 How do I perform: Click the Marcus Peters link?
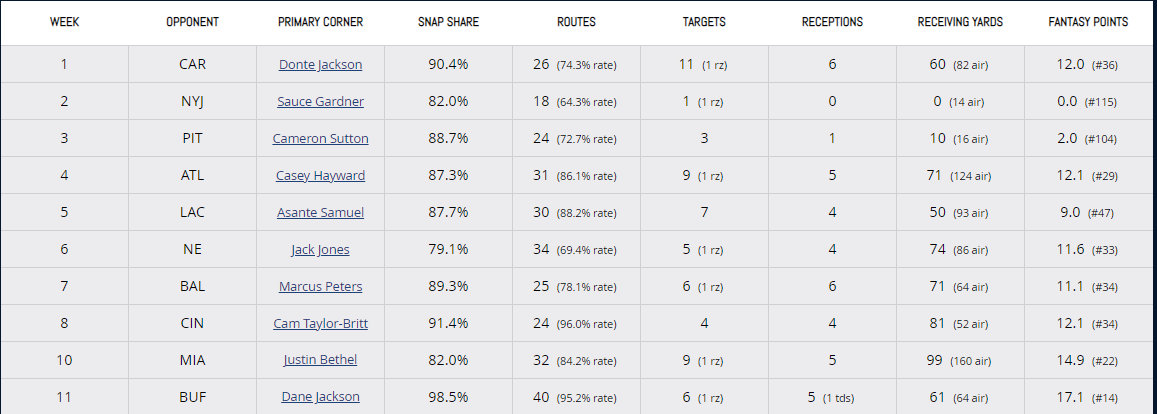pos(320,287)
